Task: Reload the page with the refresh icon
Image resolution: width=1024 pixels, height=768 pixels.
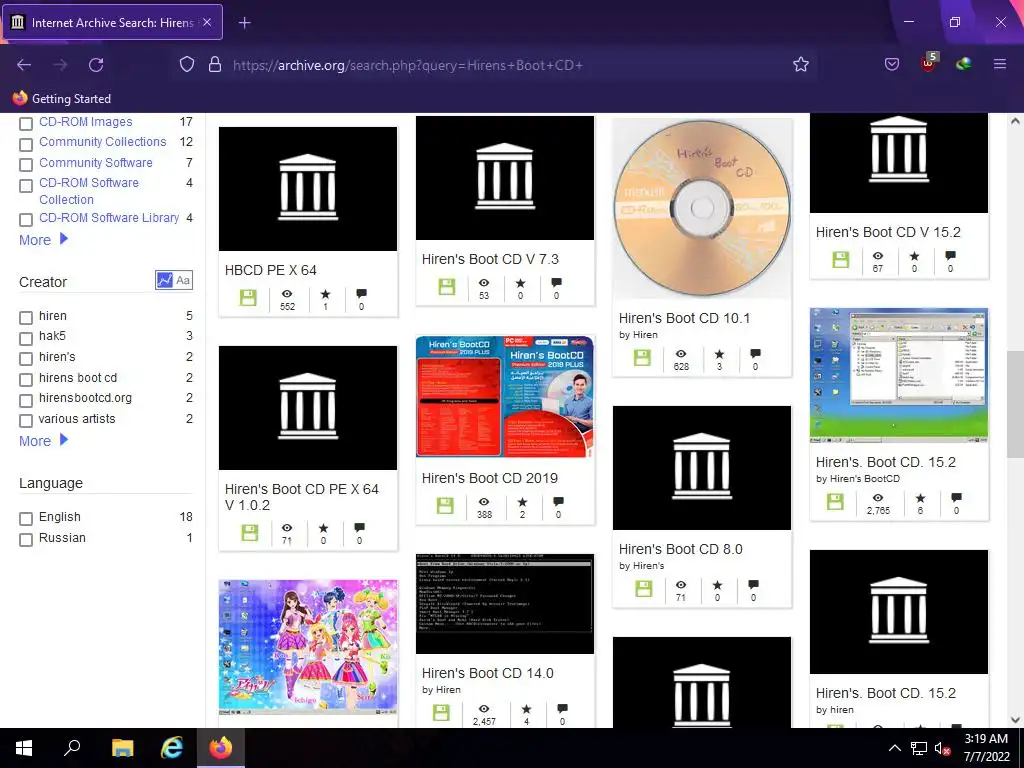Action: (96, 65)
